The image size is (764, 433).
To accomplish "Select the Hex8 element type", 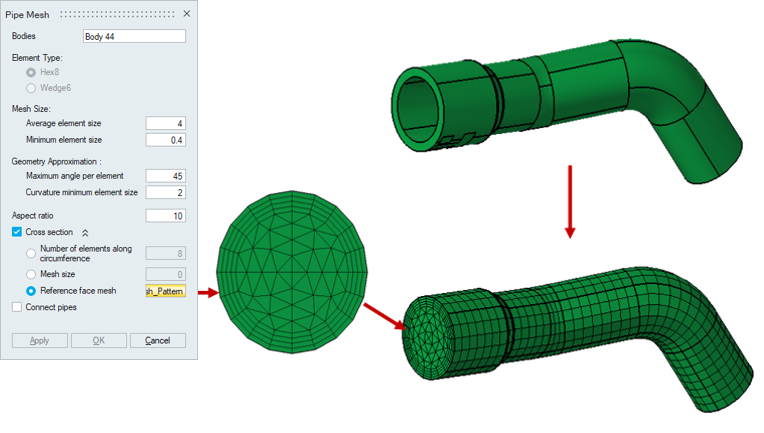I will (x=31, y=72).
